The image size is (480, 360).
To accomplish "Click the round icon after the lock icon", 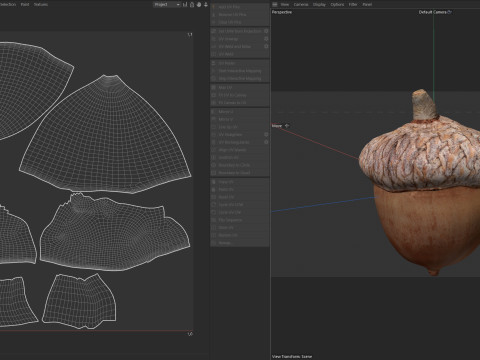I will (199, 4).
